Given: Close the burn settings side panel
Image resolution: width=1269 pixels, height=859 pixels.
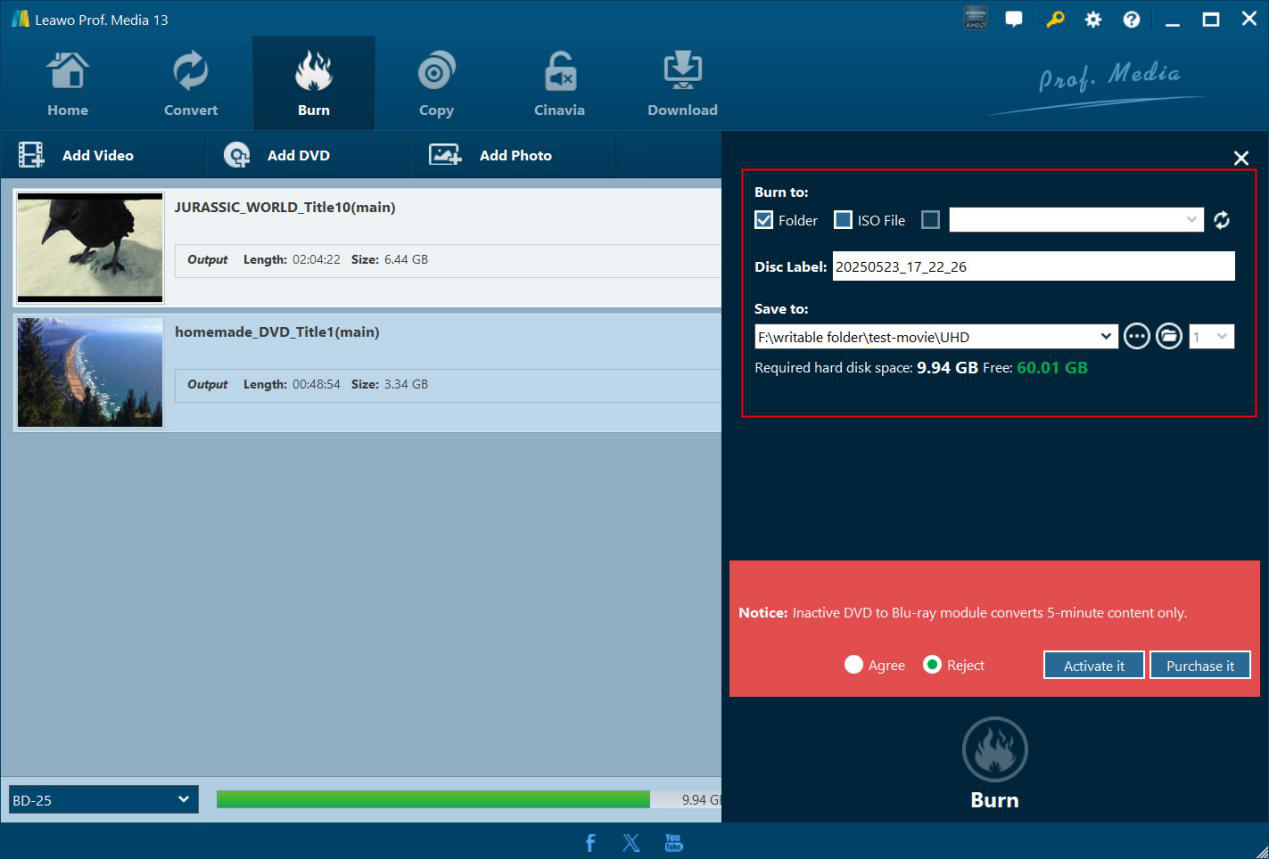Looking at the screenshot, I should (1241, 158).
